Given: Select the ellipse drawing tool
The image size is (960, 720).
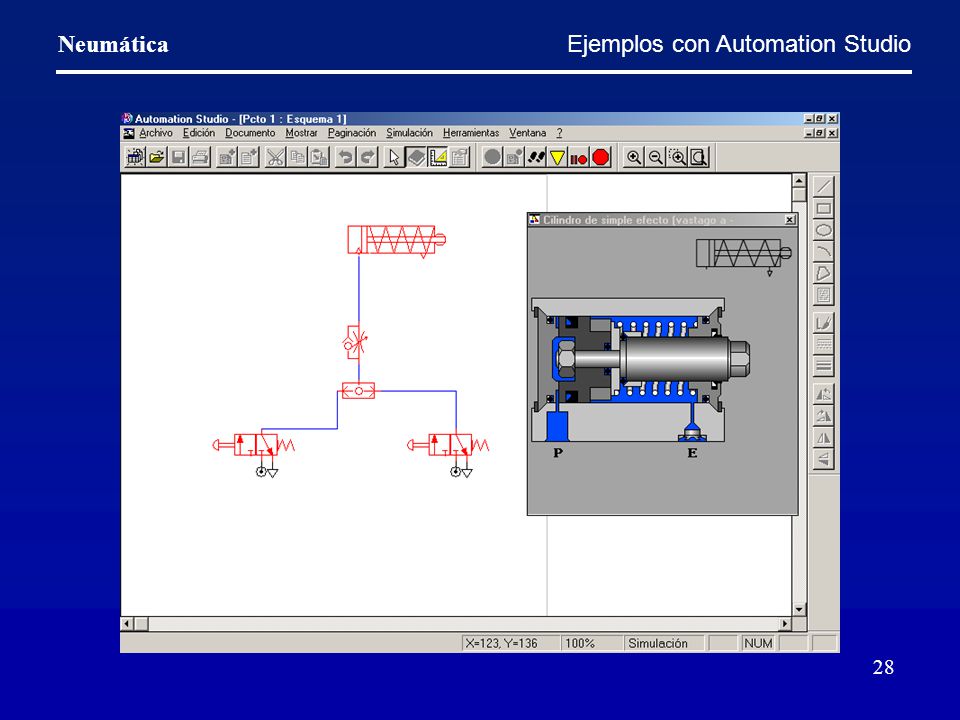Looking at the screenshot, I should (x=824, y=231).
